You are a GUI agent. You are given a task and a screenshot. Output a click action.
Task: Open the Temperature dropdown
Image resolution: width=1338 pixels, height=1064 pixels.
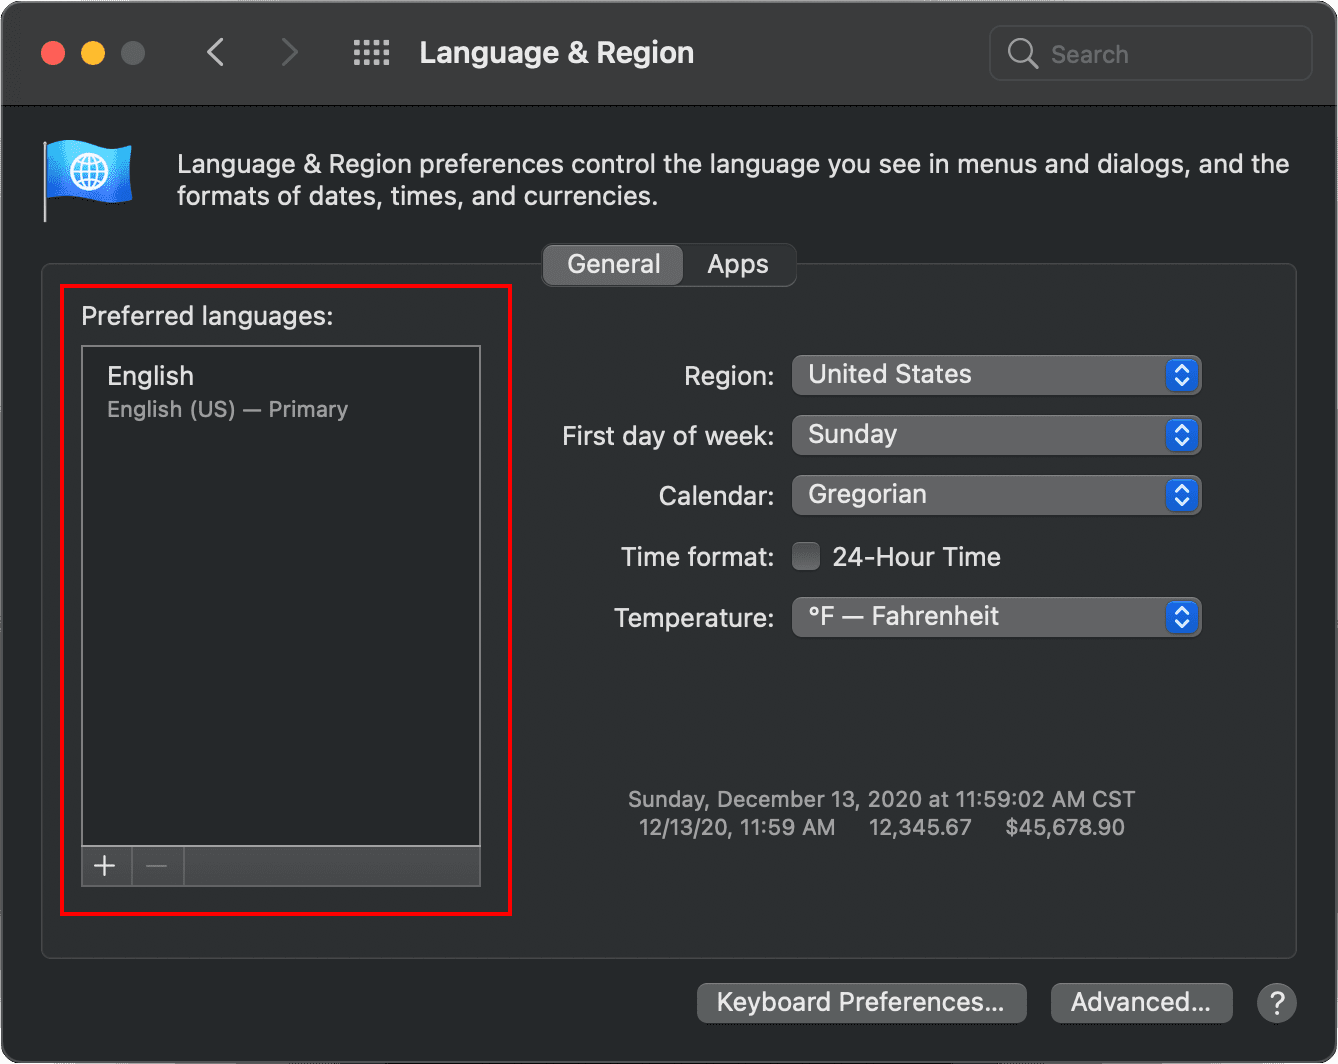[x=996, y=617]
